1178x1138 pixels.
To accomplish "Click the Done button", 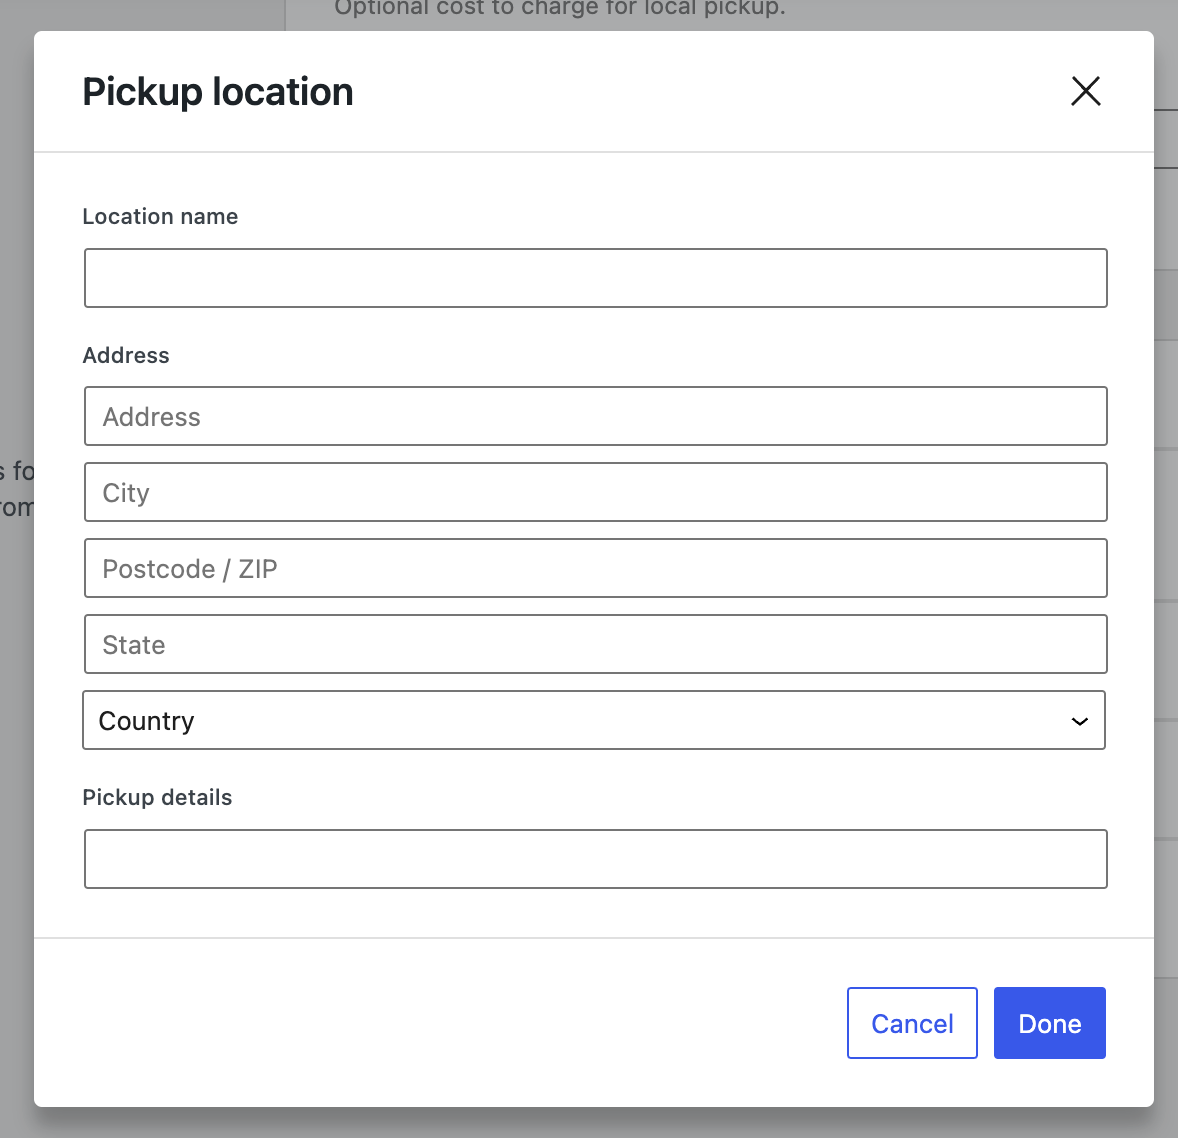I will (x=1049, y=1023).
